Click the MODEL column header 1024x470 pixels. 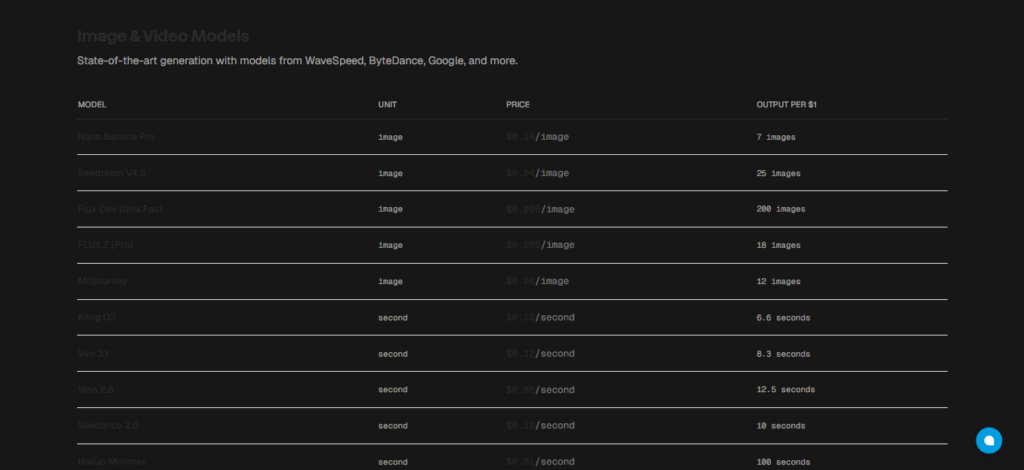92,104
